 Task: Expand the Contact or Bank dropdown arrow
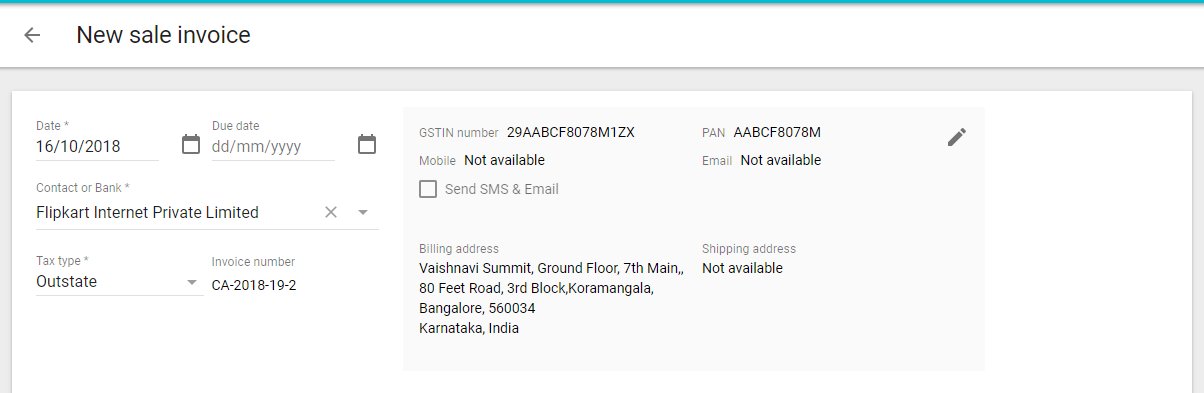tap(363, 212)
